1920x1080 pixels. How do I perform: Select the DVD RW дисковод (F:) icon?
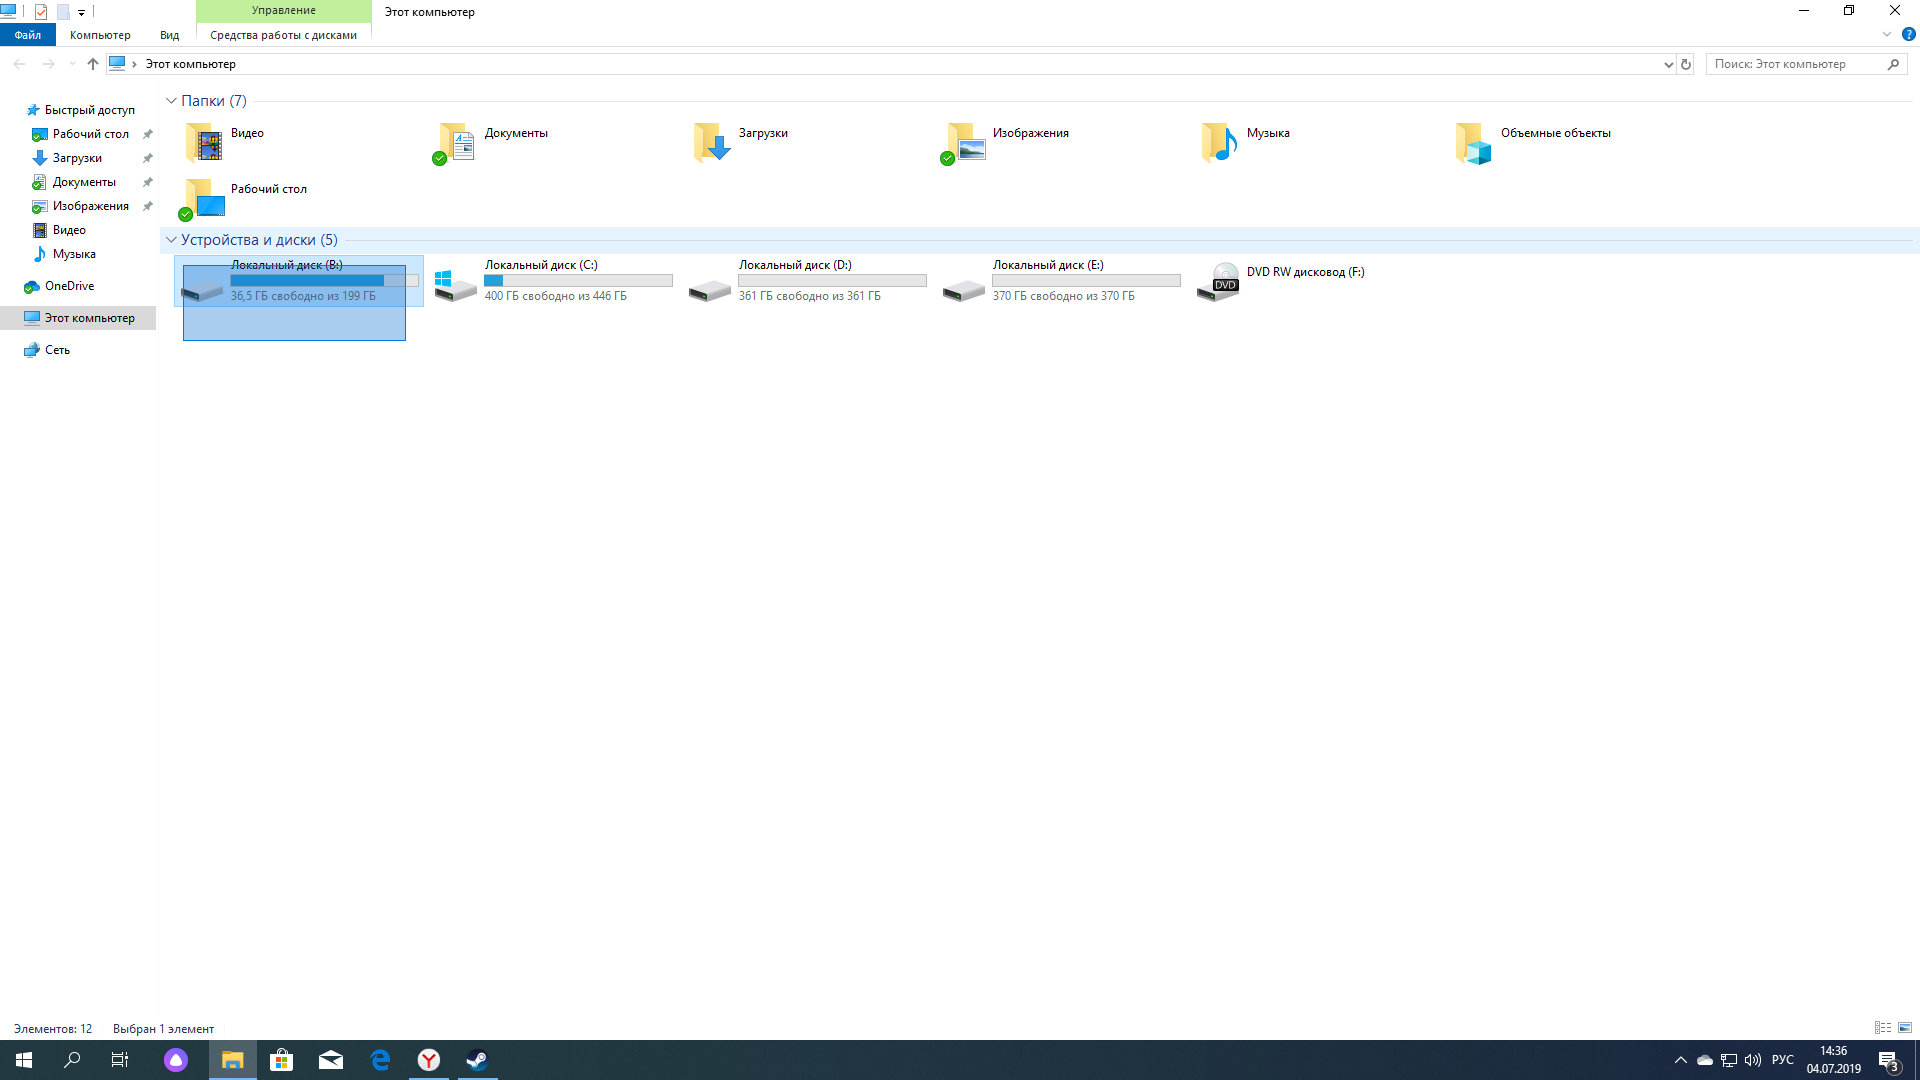(x=1218, y=282)
